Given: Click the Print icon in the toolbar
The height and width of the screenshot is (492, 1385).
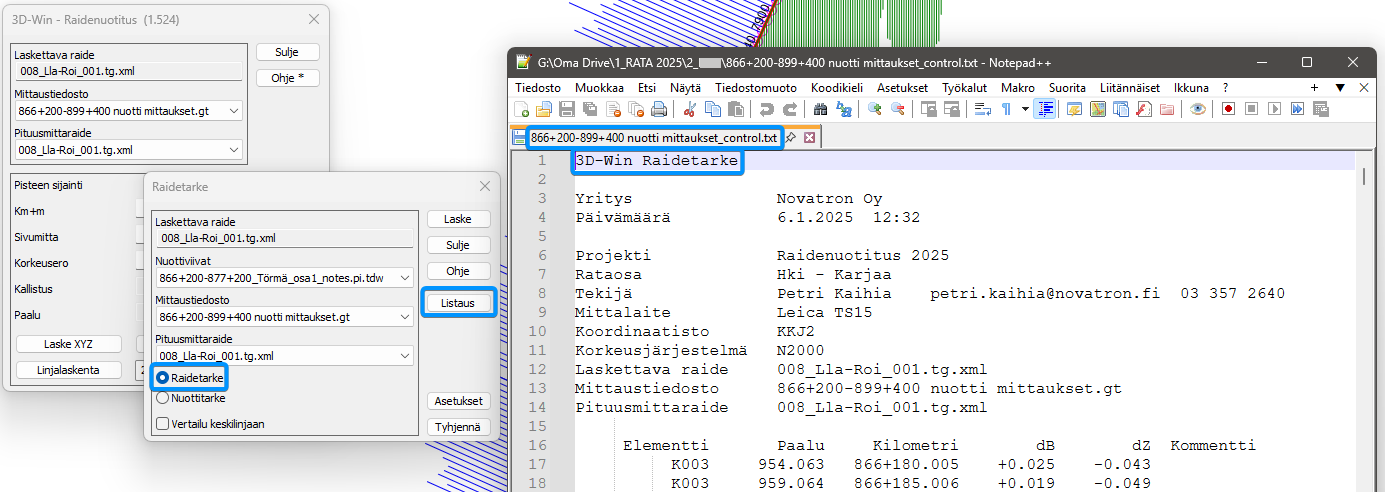Looking at the screenshot, I should tap(659, 109).
